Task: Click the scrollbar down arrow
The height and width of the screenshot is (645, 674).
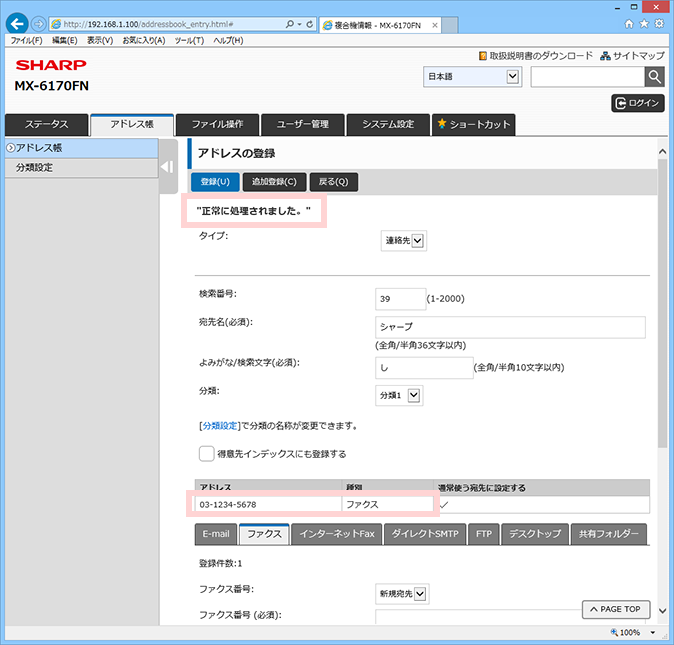Action: pyautogui.click(x=662, y=611)
